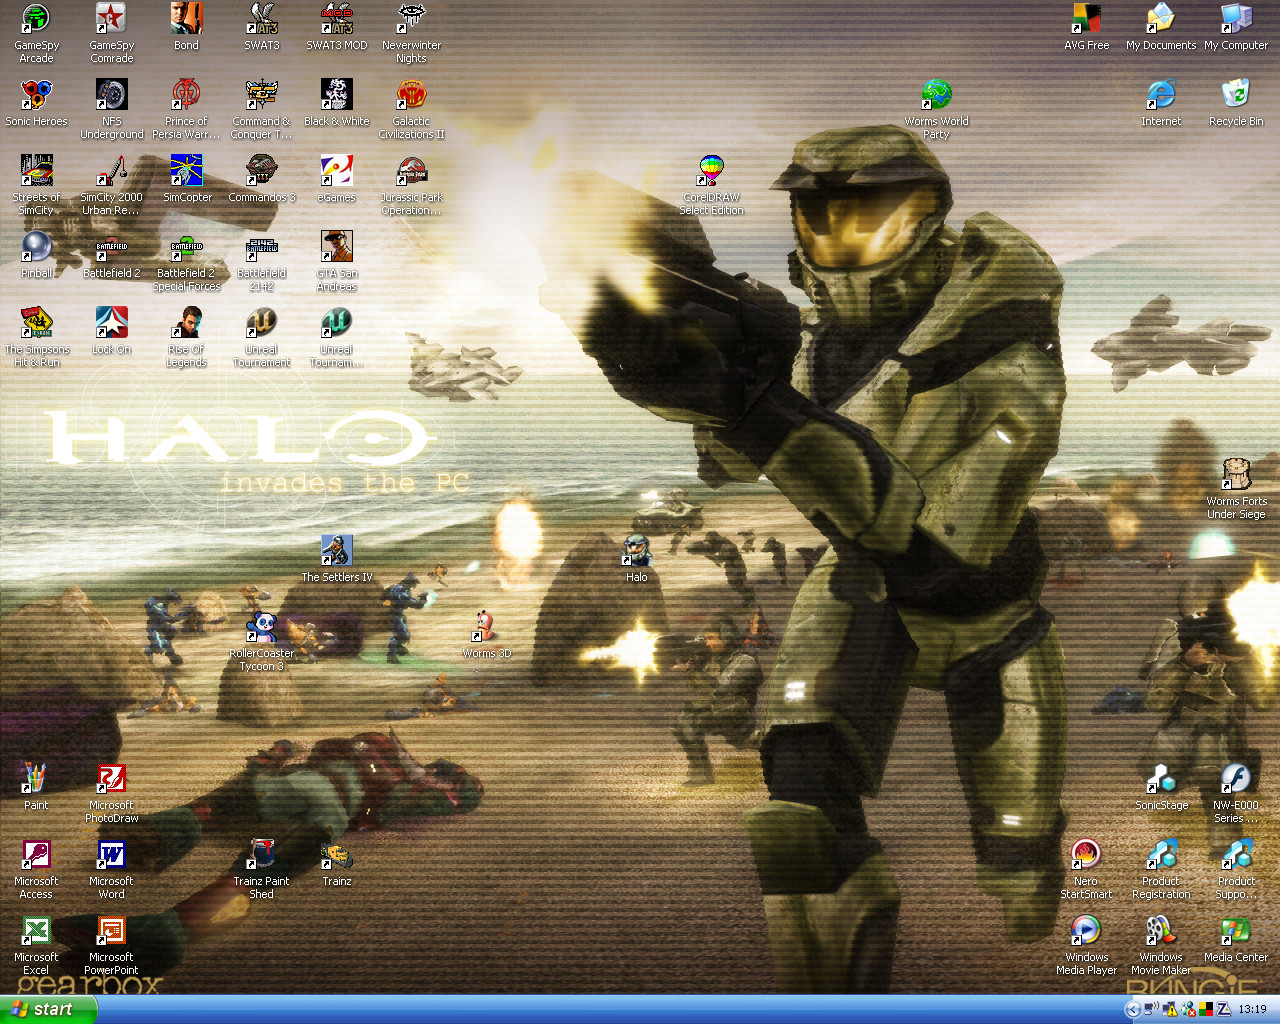Select the Rise Of Legends shortcut
Image resolution: width=1280 pixels, height=1024 pixels.
(186, 337)
